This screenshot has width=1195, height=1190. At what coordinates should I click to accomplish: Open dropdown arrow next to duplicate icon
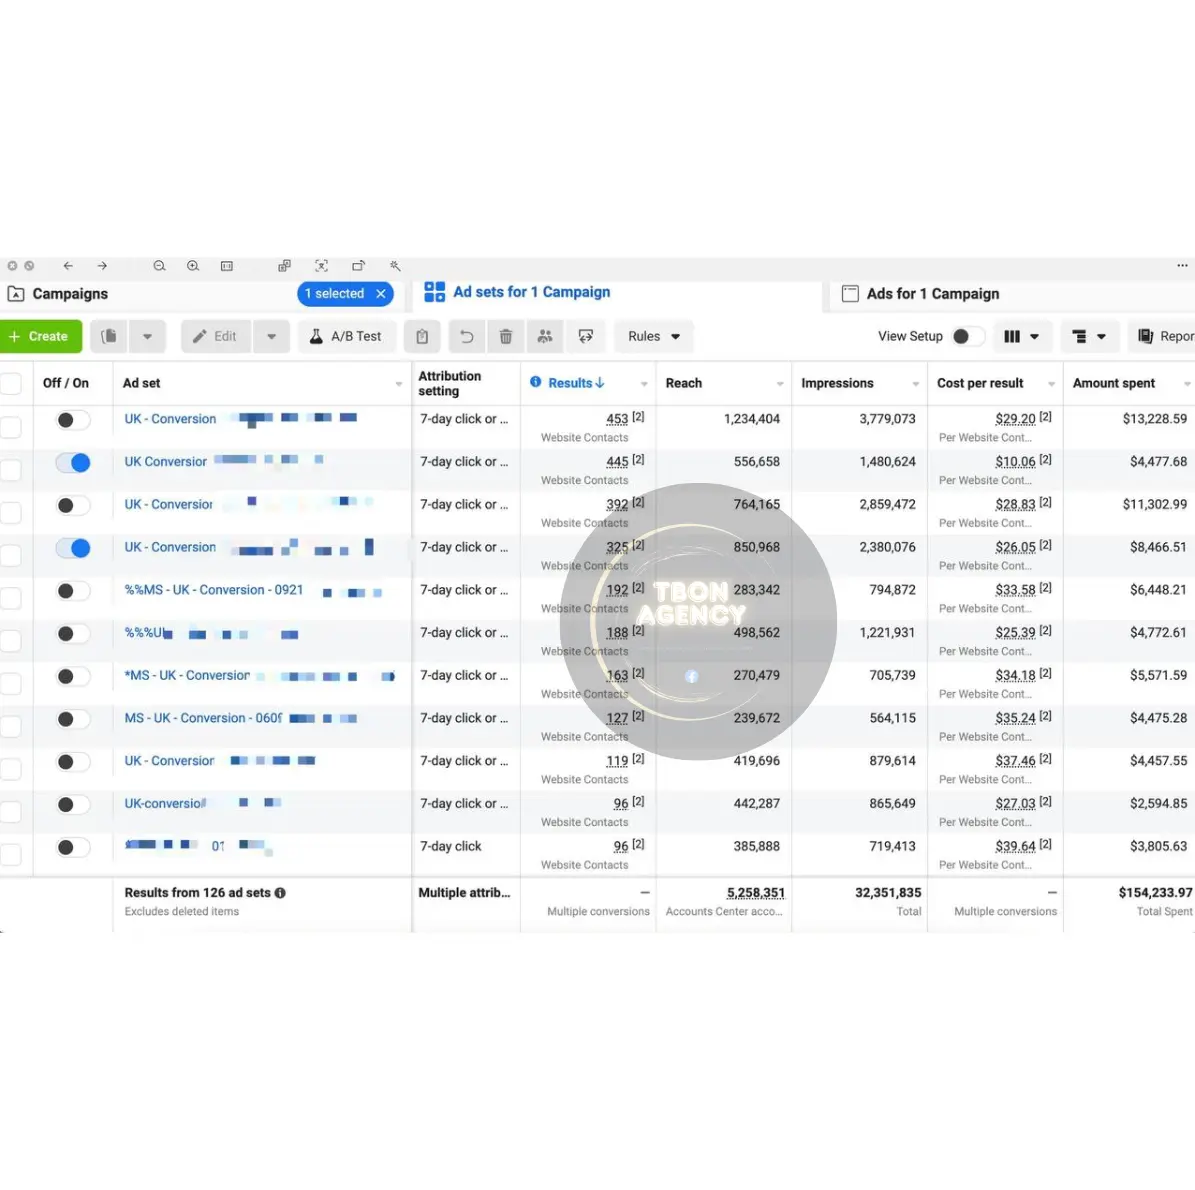pyautogui.click(x=147, y=336)
